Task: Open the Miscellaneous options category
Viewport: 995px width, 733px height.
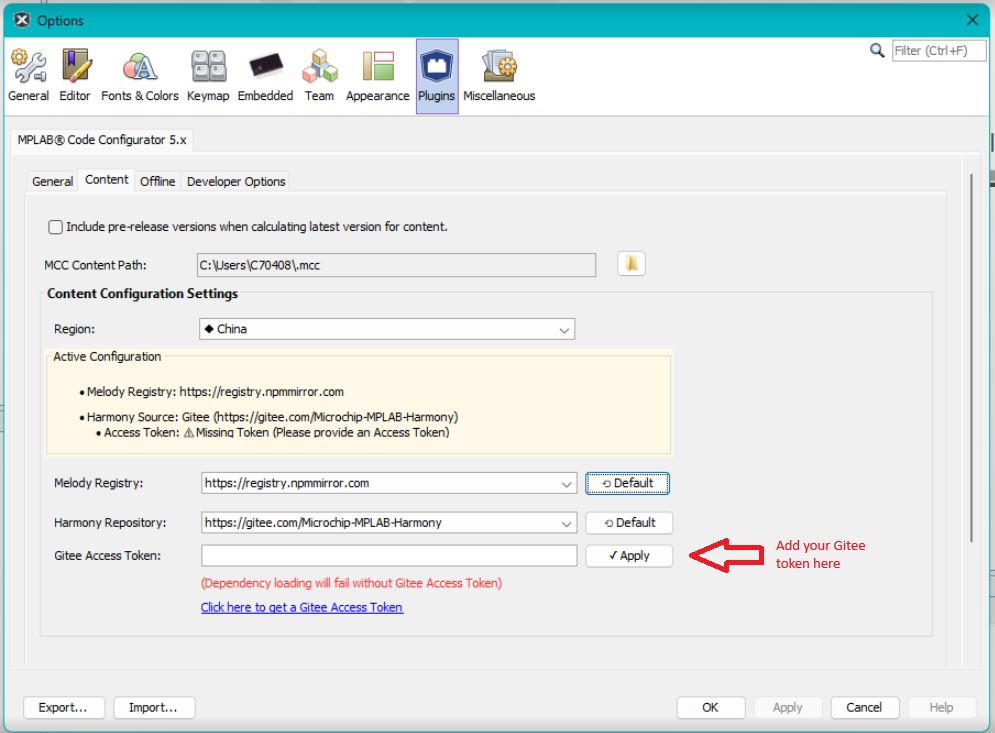Action: tap(499, 76)
